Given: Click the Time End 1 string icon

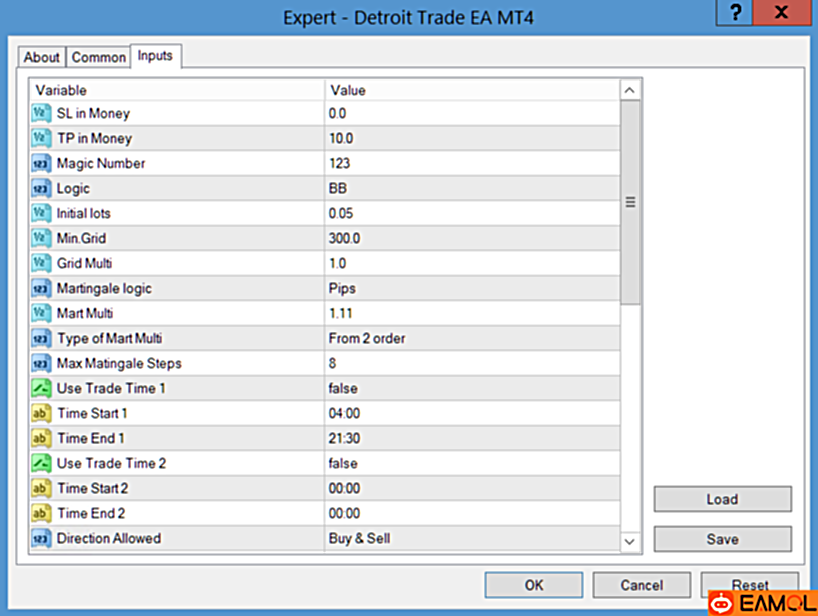Looking at the screenshot, I should pos(41,439).
